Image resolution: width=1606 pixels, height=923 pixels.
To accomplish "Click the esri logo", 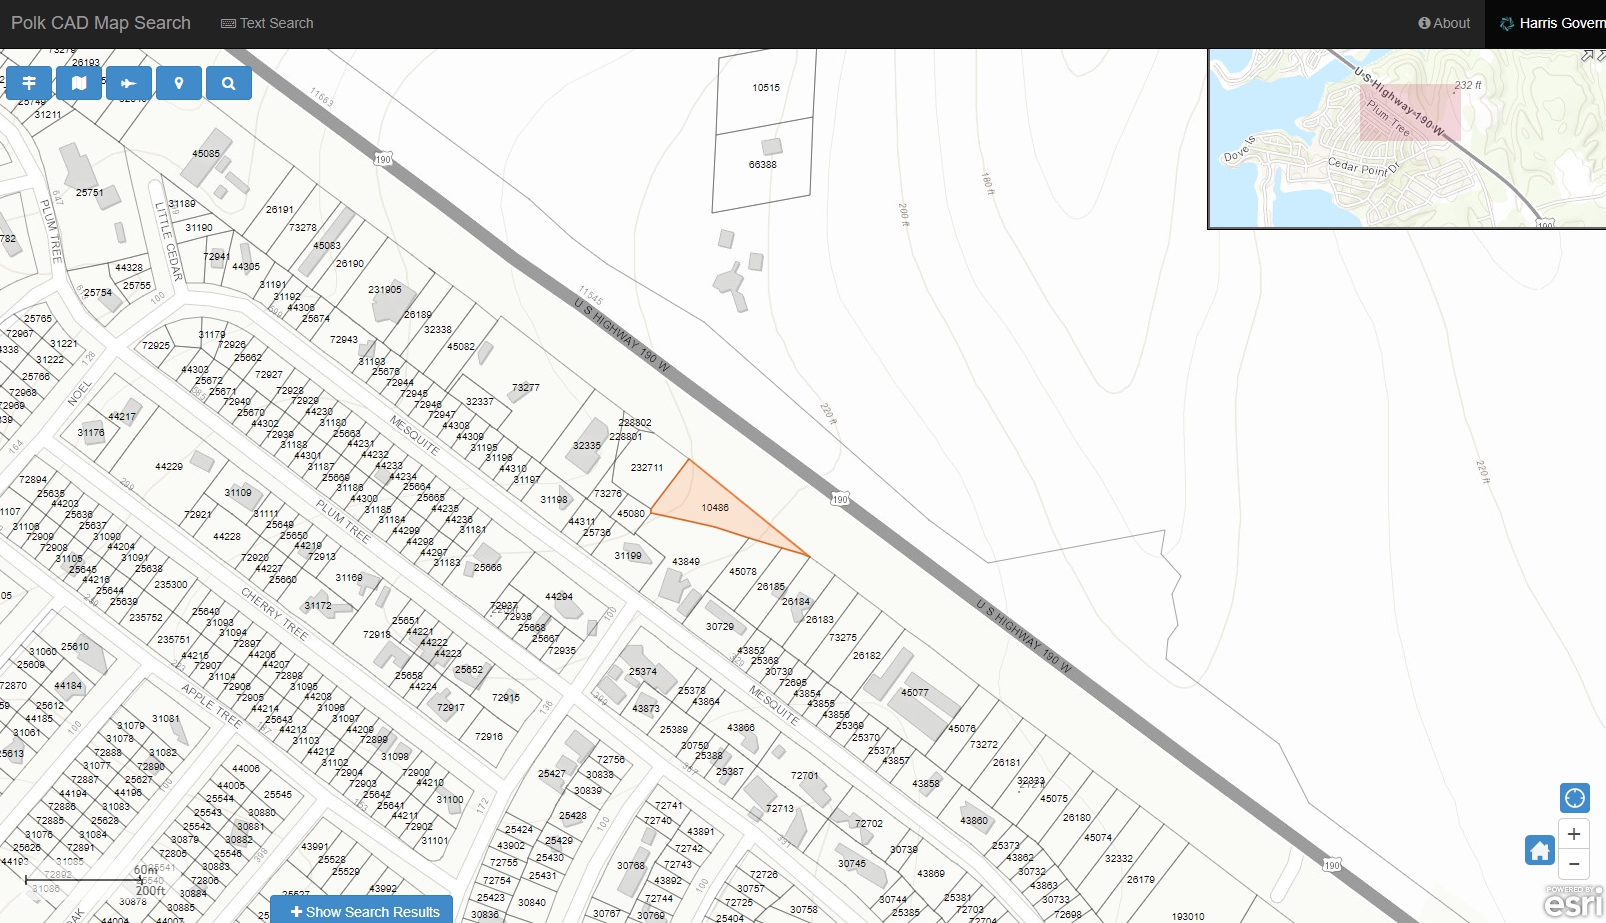I will pyautogui.click(x=1573, y=903).
